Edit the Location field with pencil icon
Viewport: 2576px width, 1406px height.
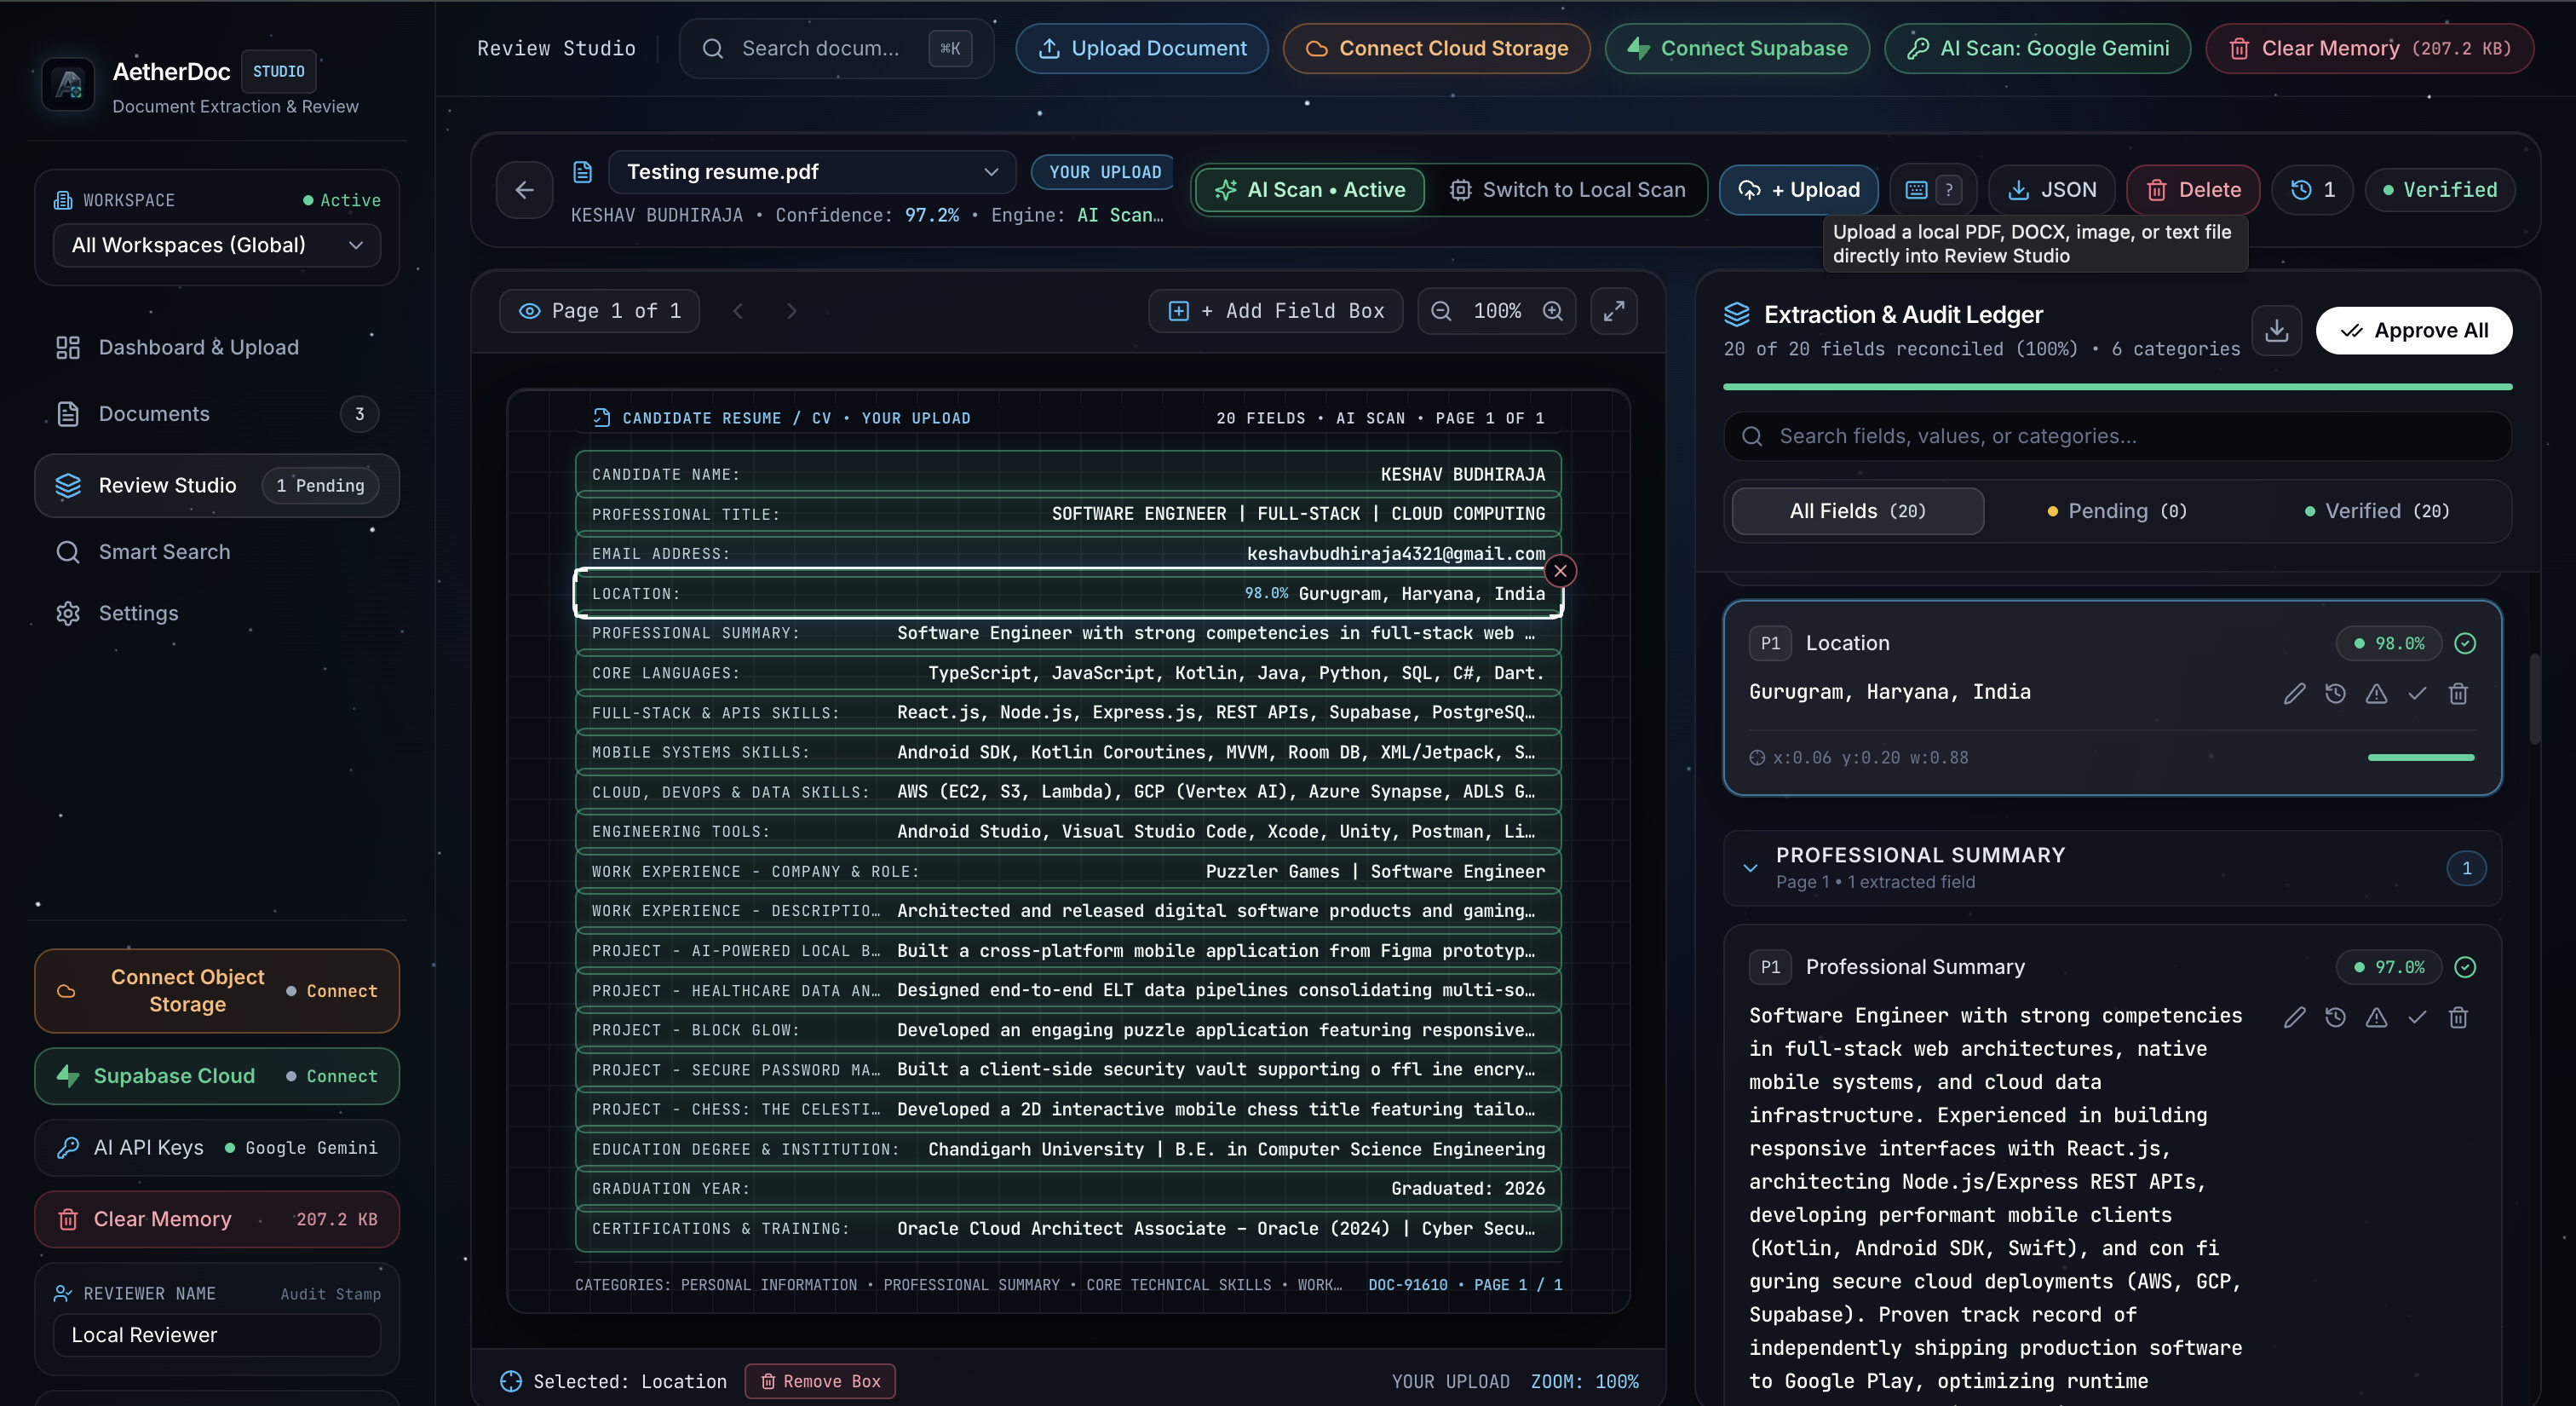2294,693
